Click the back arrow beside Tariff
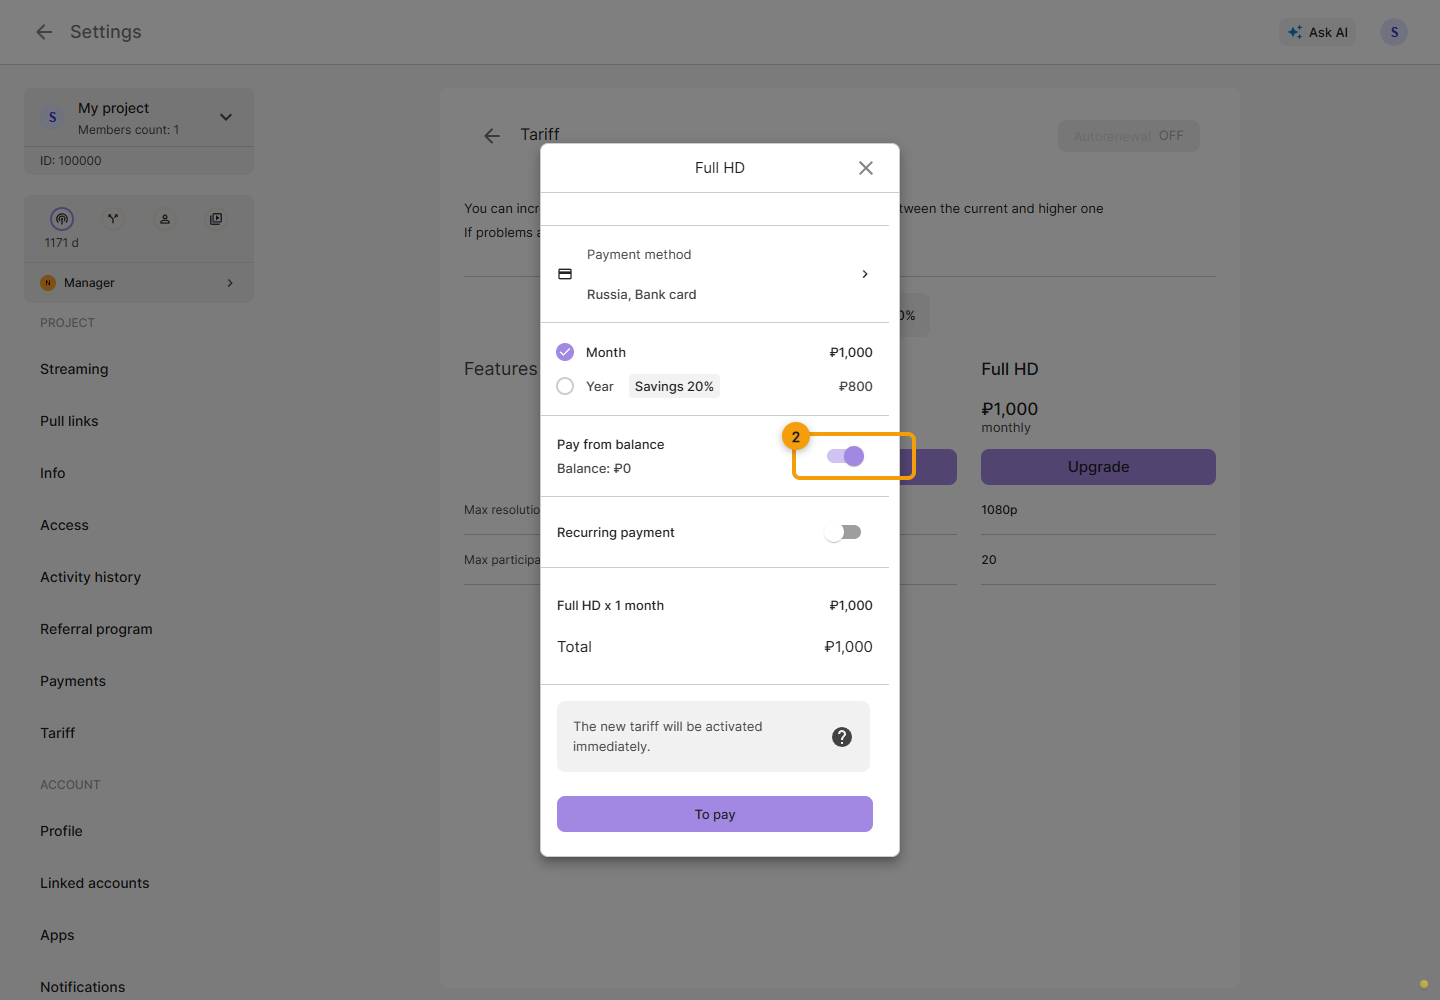 click(492, 136)
